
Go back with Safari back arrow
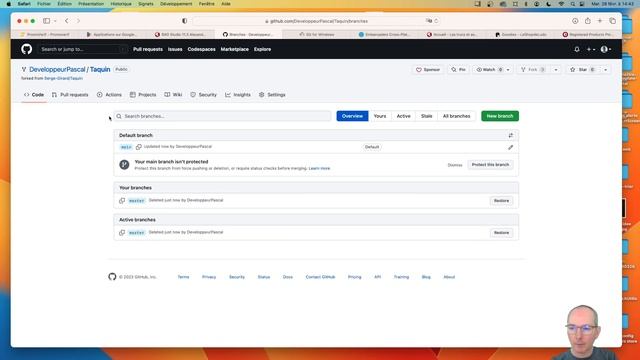67,21
